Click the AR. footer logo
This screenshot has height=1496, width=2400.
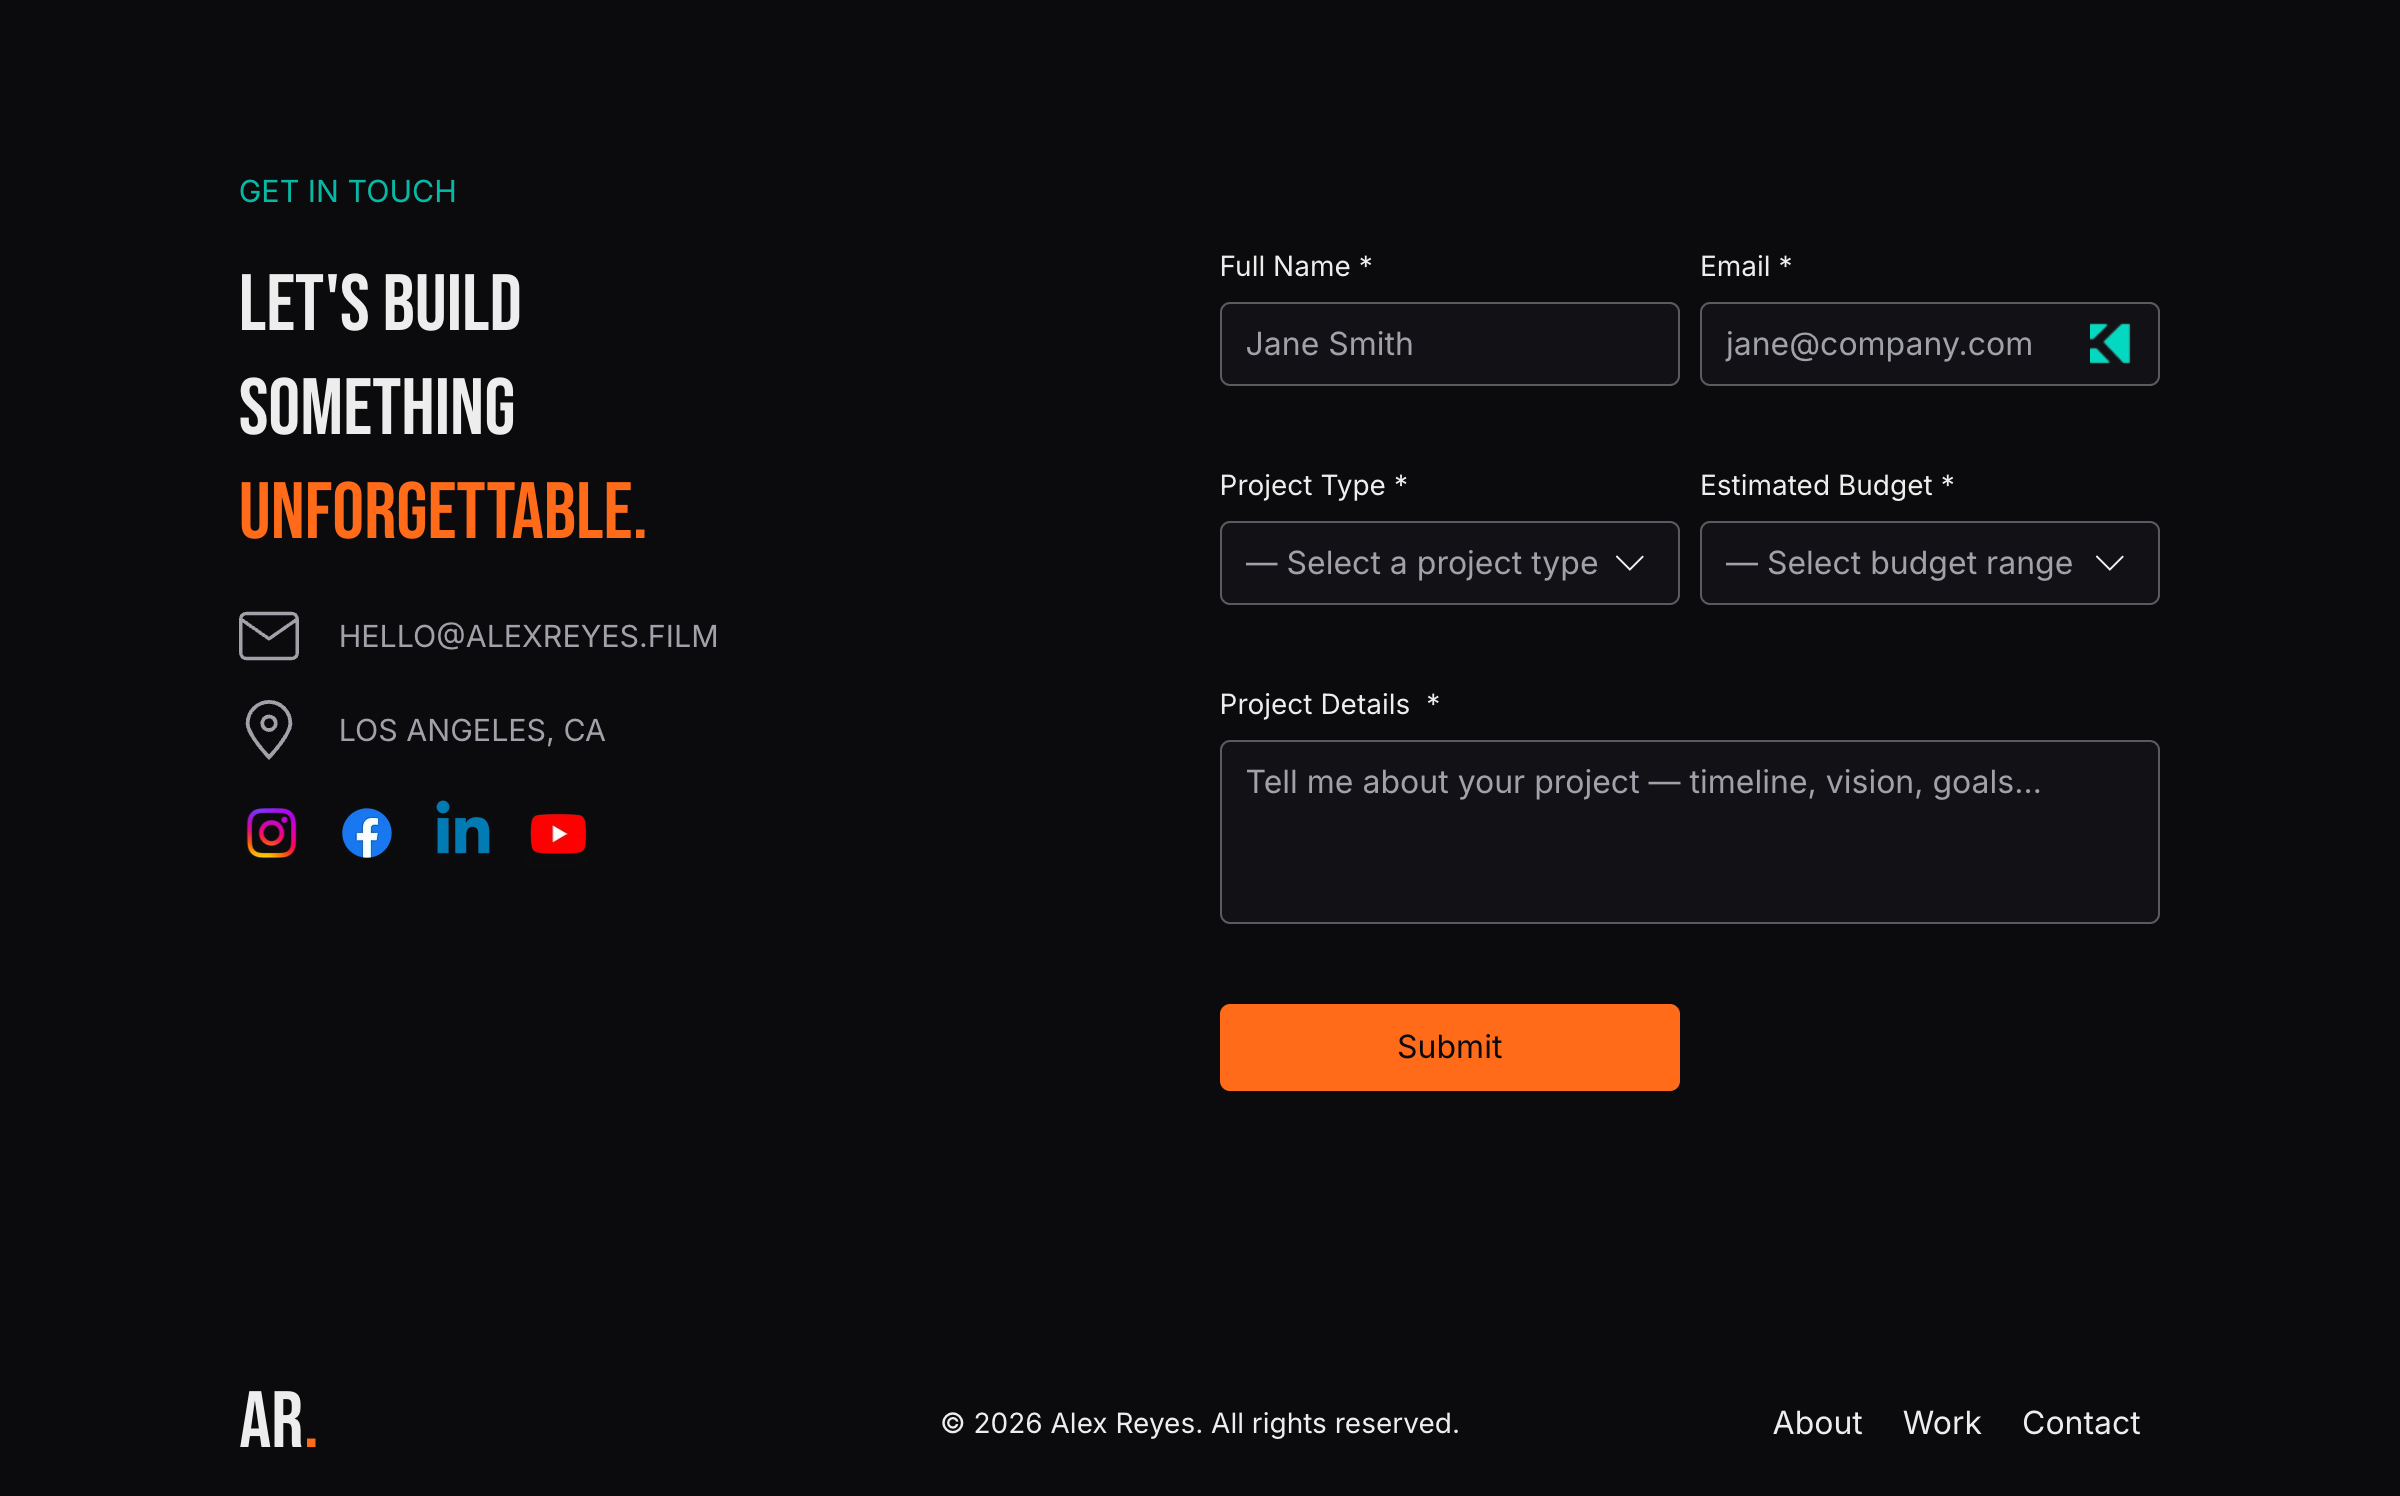[278, 1421]
